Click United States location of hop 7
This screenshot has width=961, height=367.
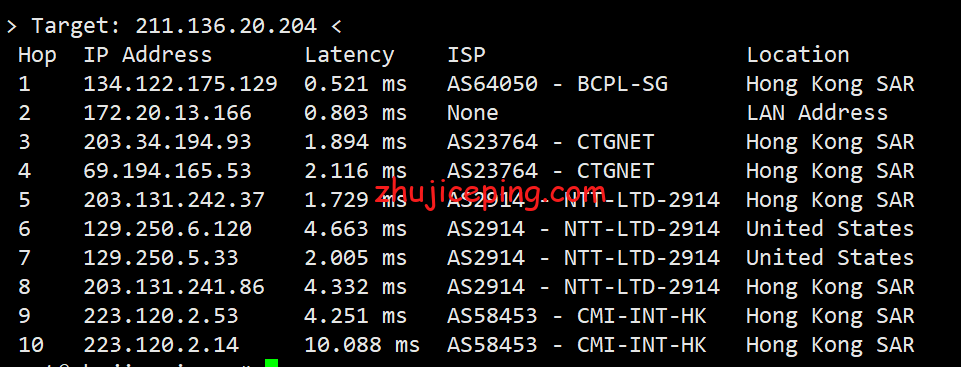(829, 258)
